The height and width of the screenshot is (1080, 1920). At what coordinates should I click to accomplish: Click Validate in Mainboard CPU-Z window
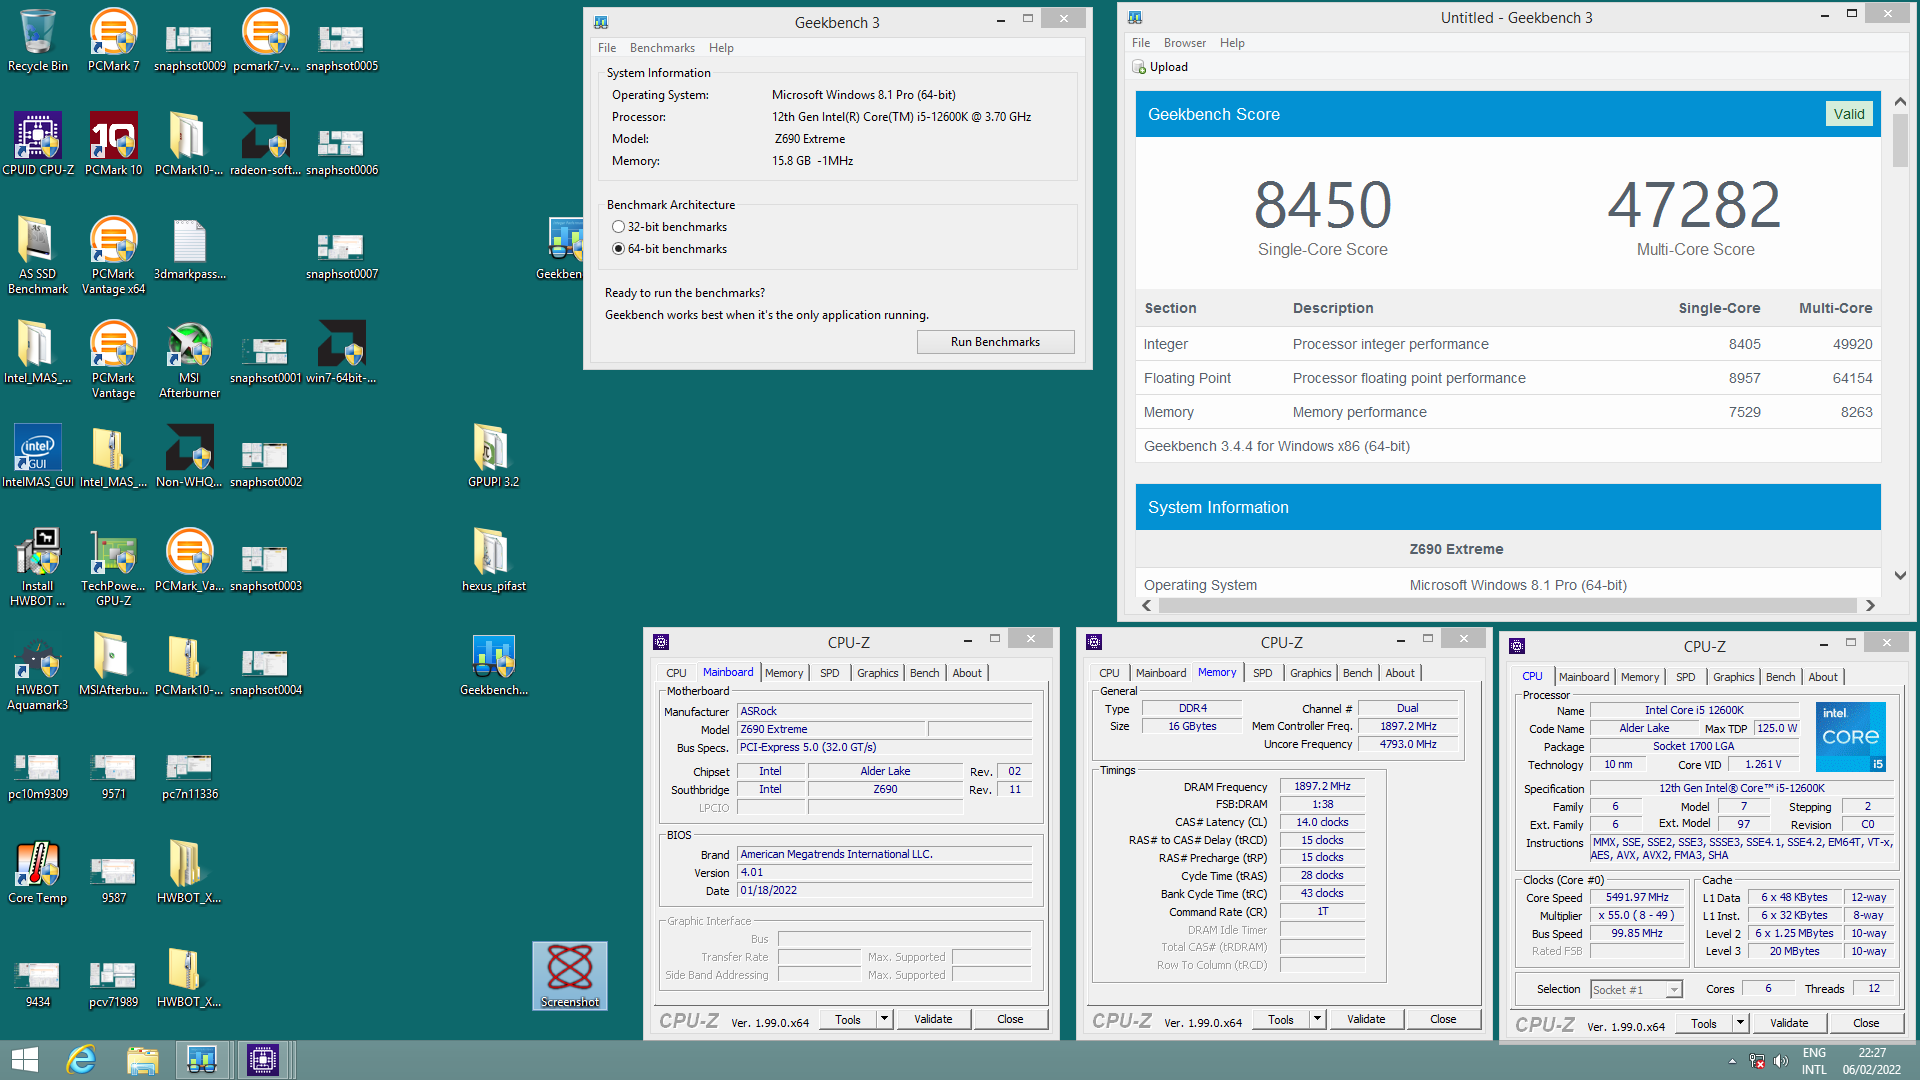point(933,1019)
